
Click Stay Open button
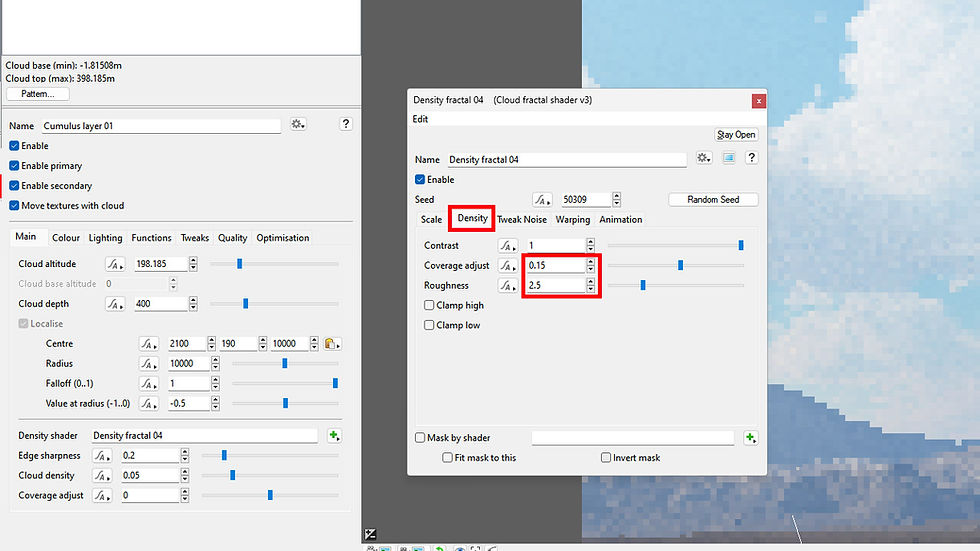736,135
